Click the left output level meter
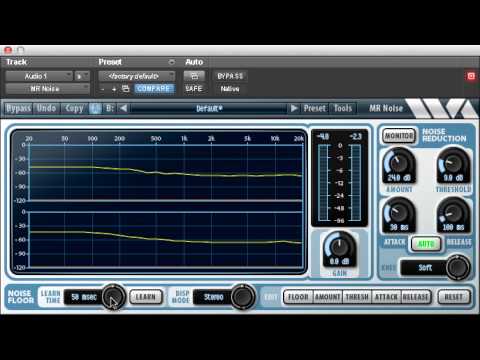This screenshot has width=480, height=360. (324, 182)
